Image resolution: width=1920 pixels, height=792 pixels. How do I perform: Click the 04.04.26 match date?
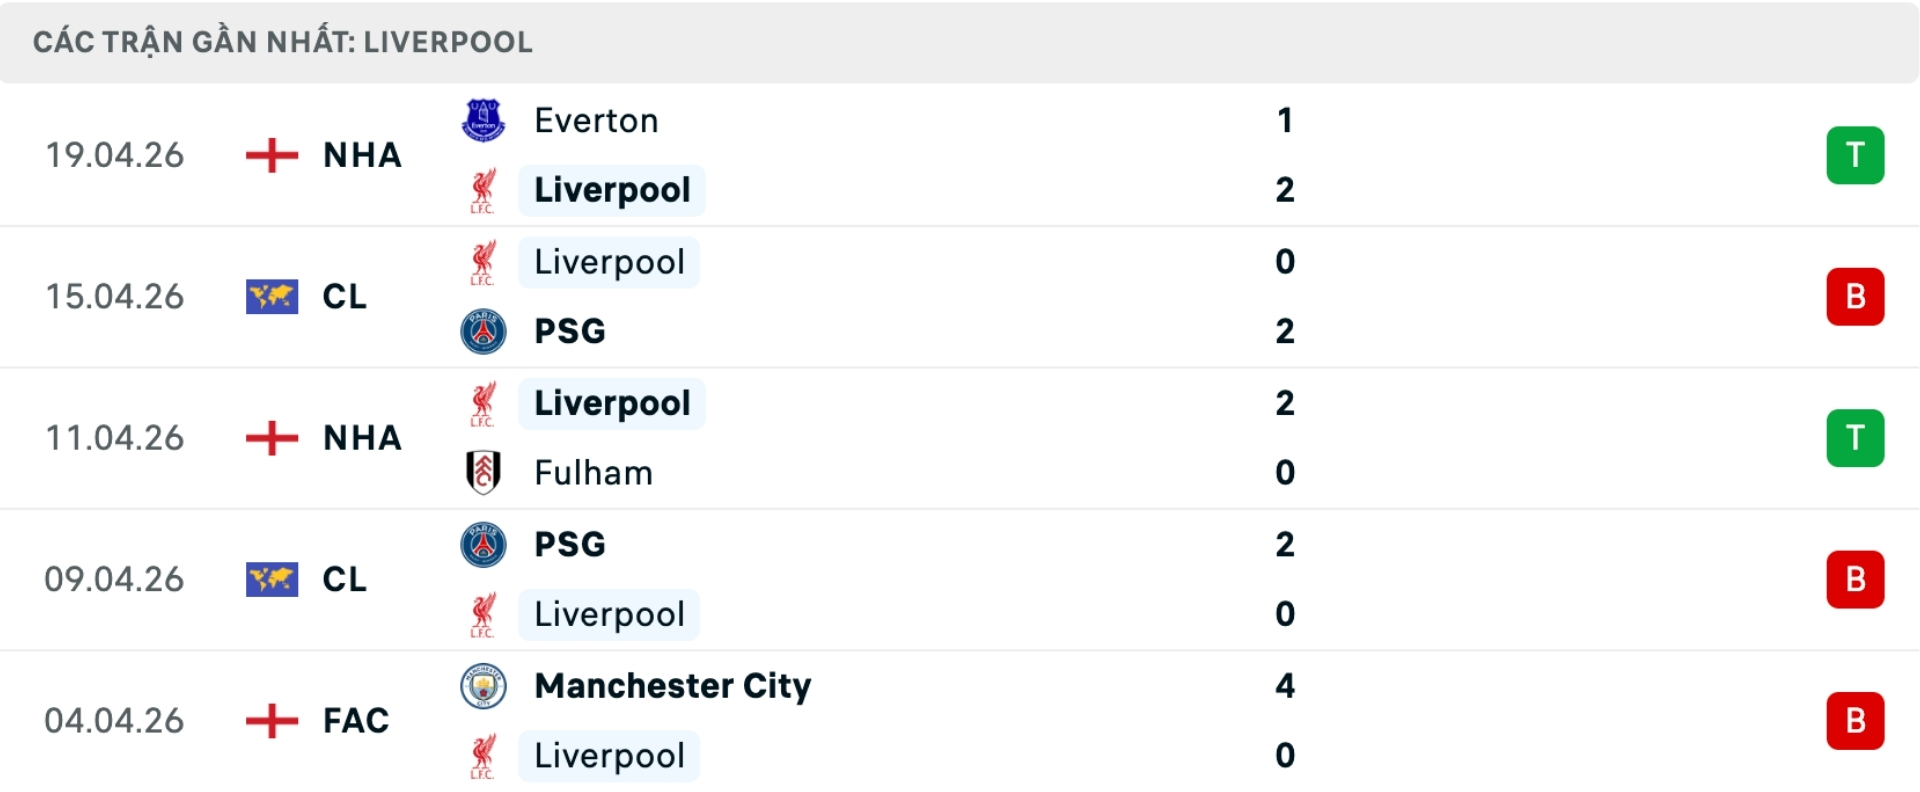(114, 720)
